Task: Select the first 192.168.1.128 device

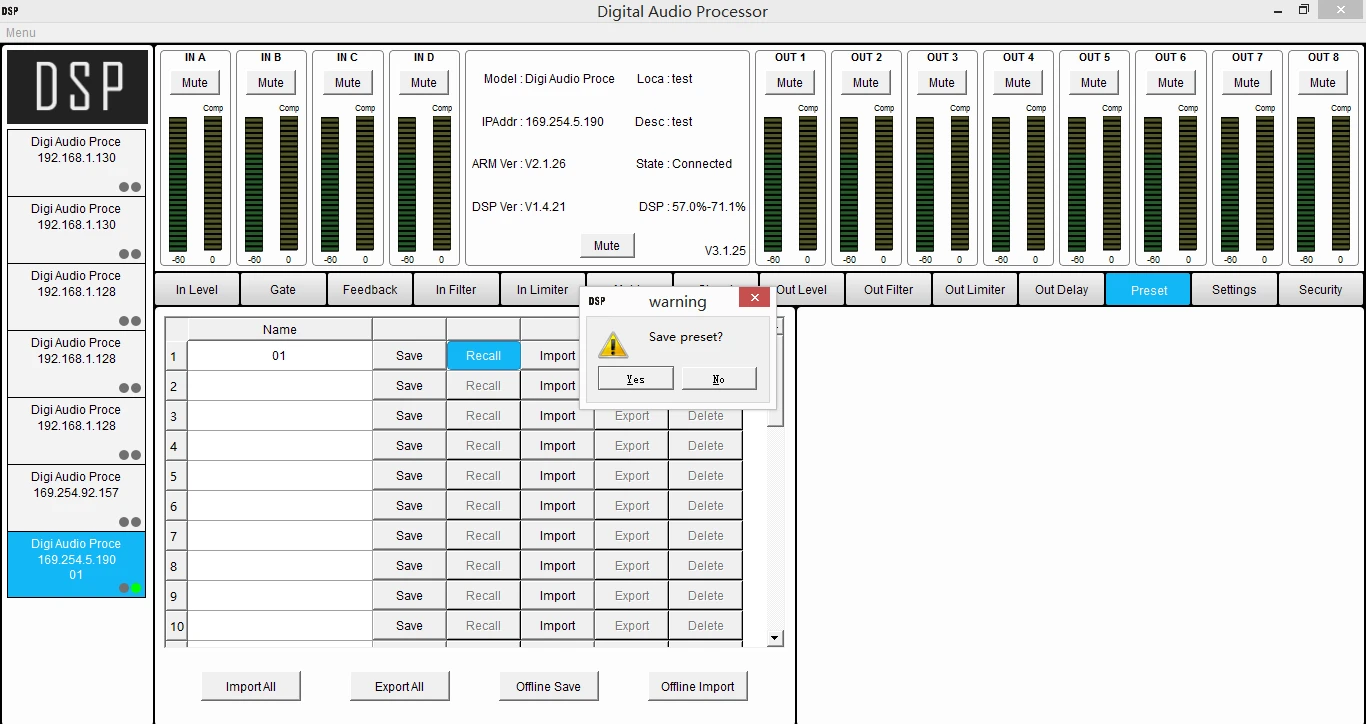Action: coord(76,296)
